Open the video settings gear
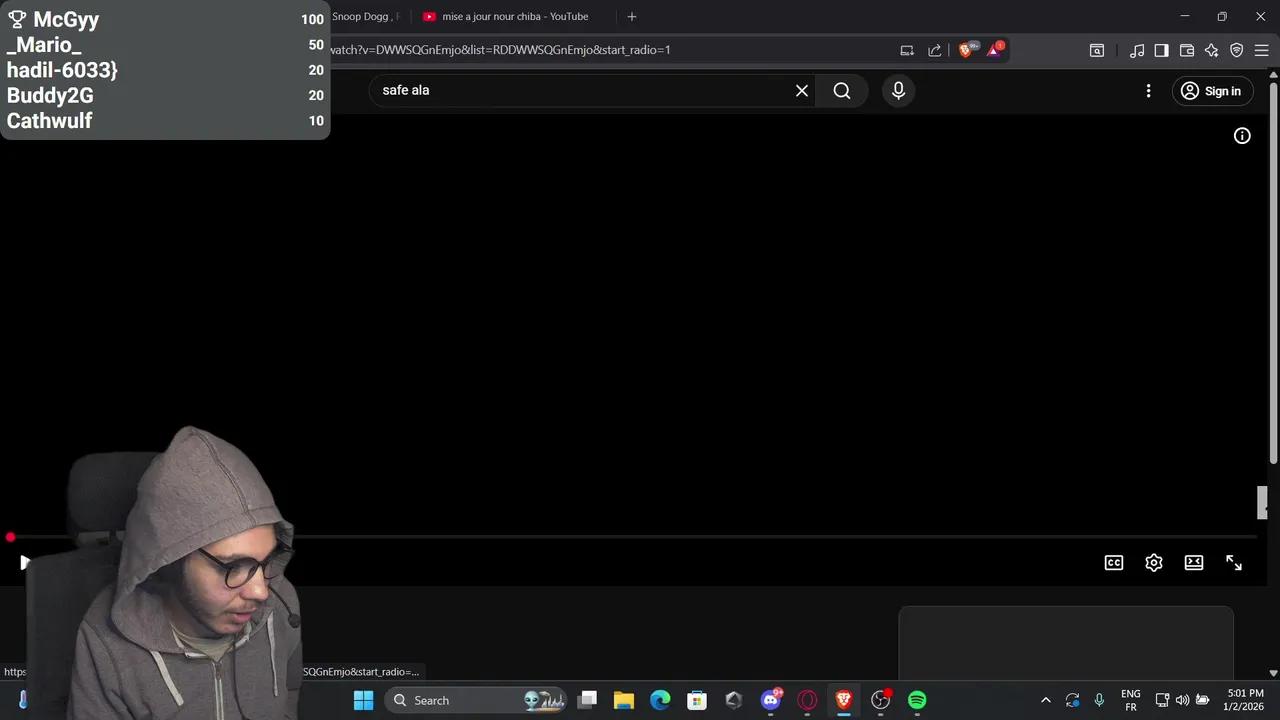The image size is (1280, 720). click(1154, 562)
